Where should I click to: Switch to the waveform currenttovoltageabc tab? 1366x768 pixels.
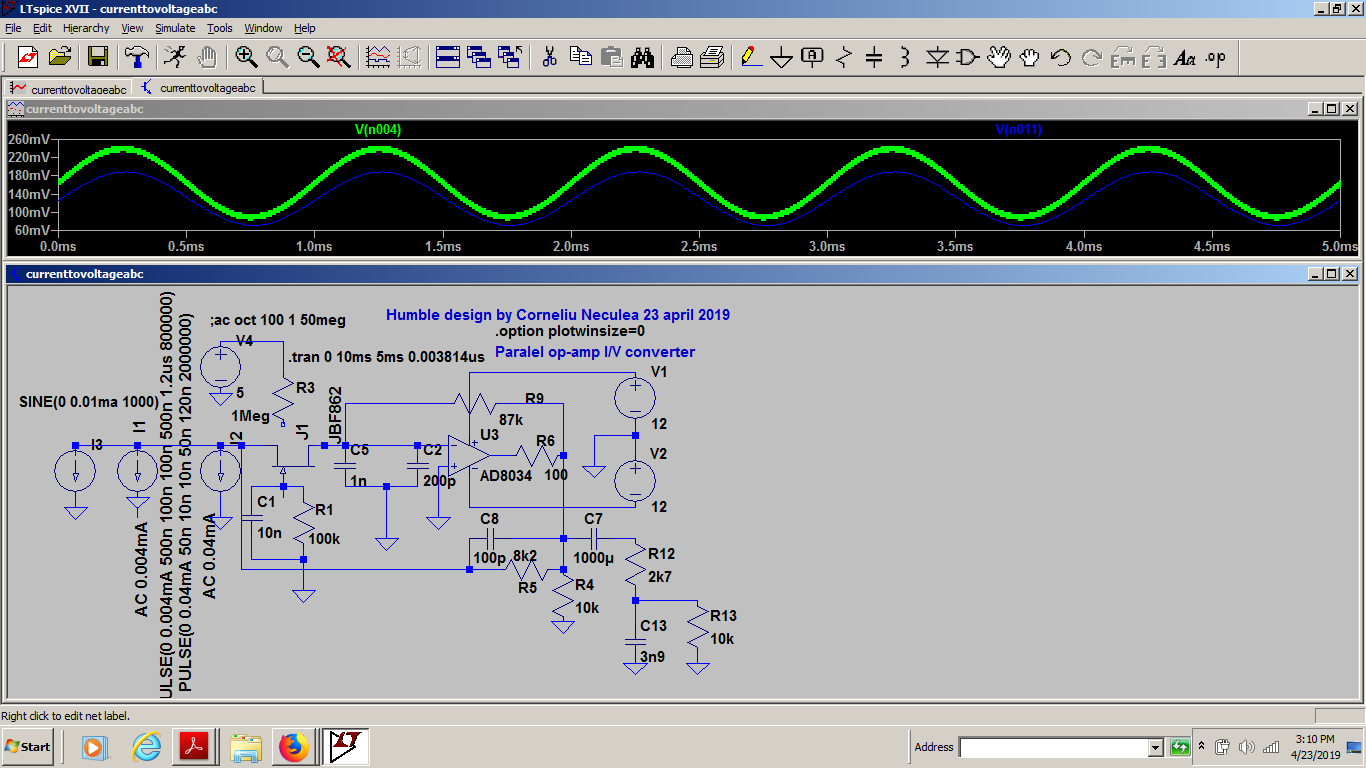[69, 88]
